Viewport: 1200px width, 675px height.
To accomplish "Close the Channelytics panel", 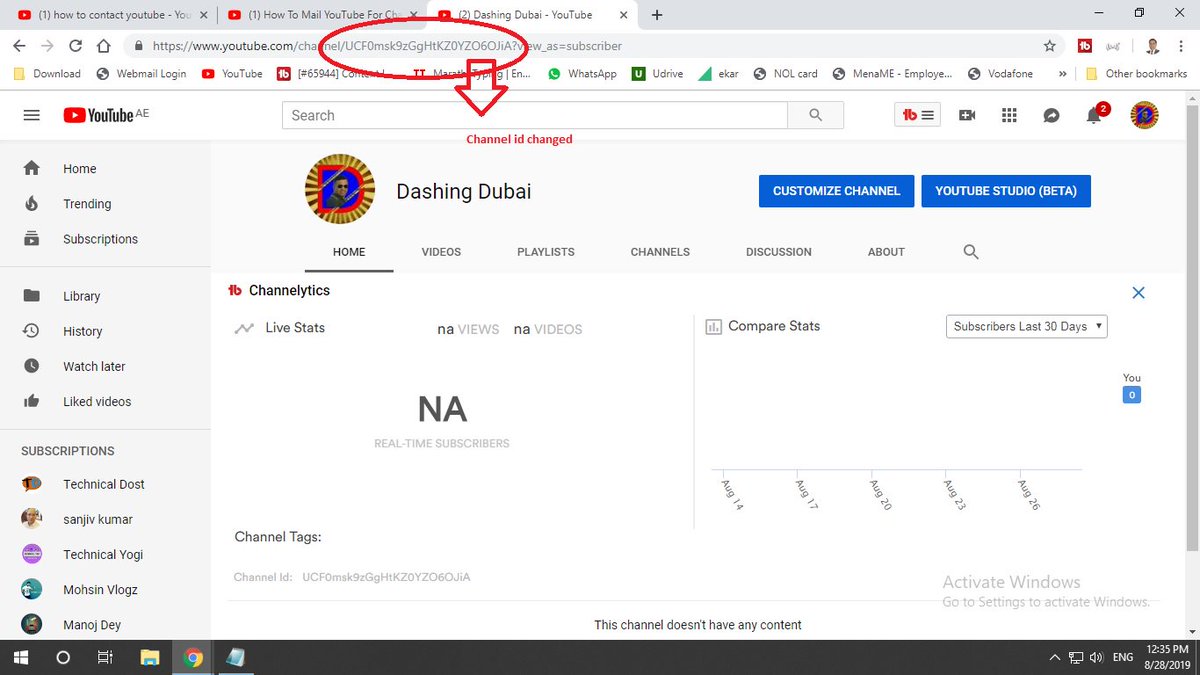I will tap(1138, 292).
